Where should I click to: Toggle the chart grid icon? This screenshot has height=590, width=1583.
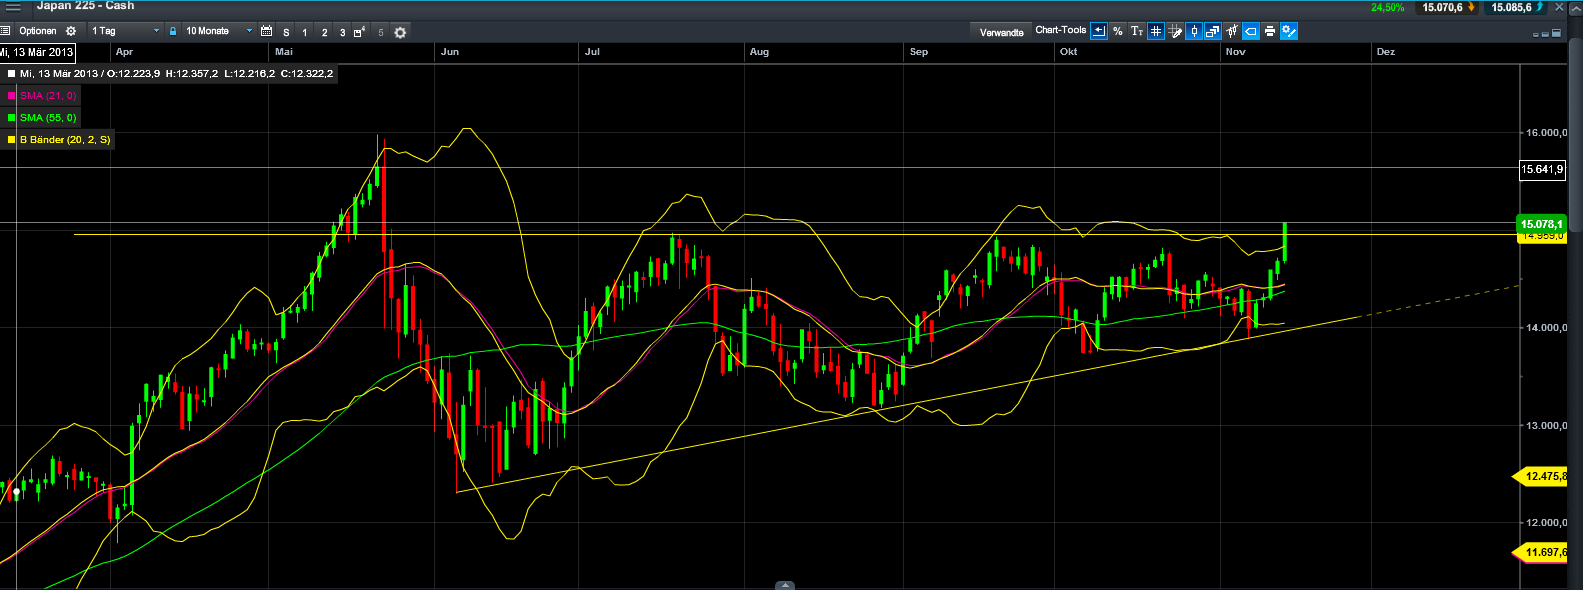coord(1156,31)
